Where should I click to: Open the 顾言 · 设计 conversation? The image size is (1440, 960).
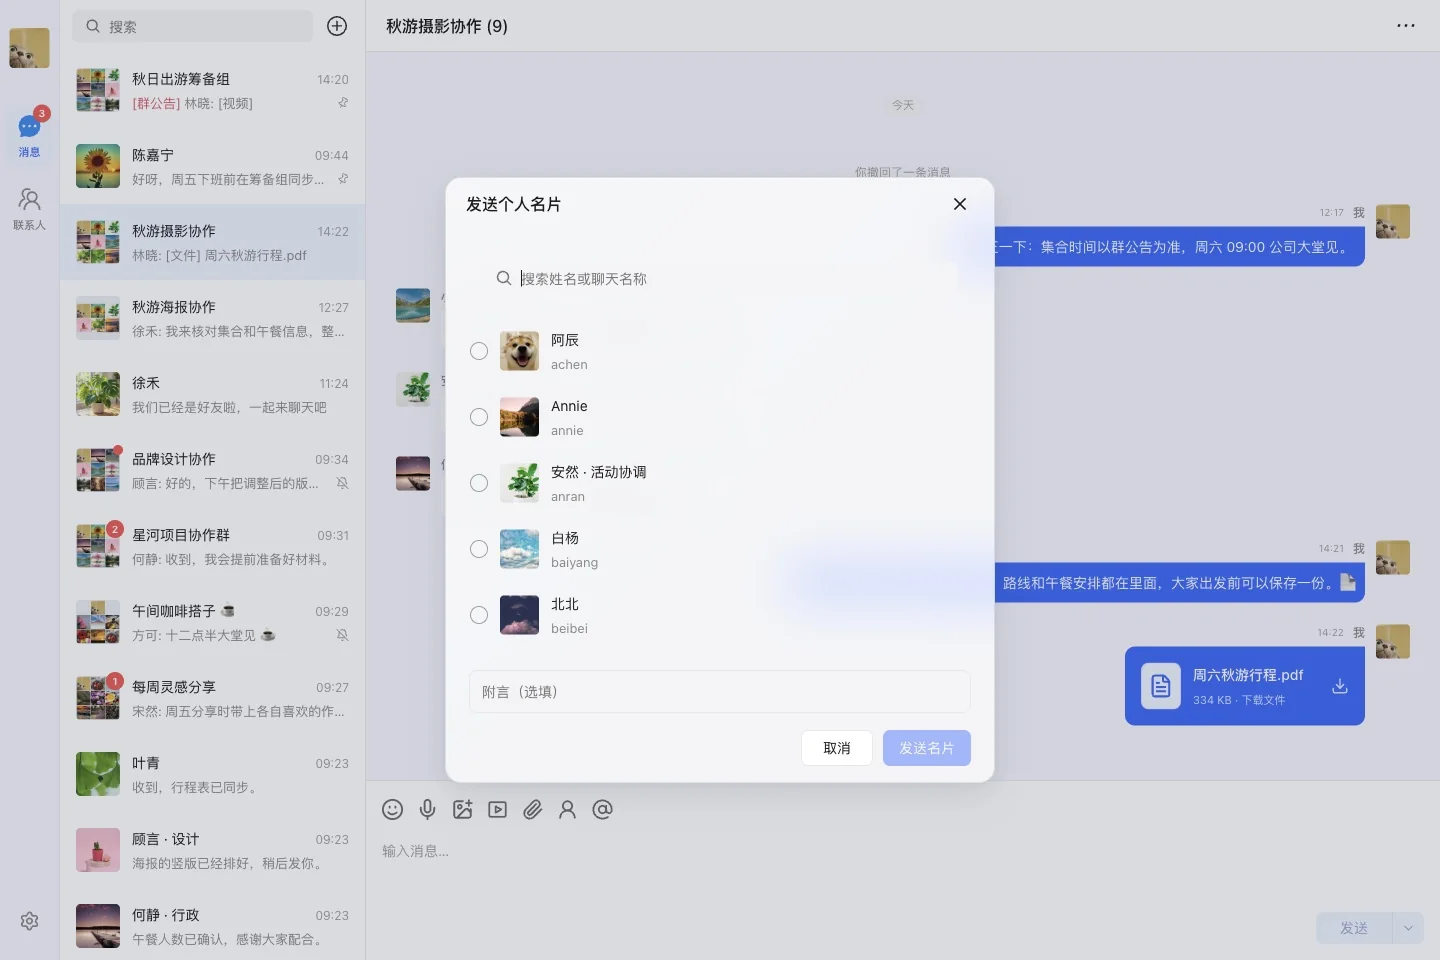point(212,850)
